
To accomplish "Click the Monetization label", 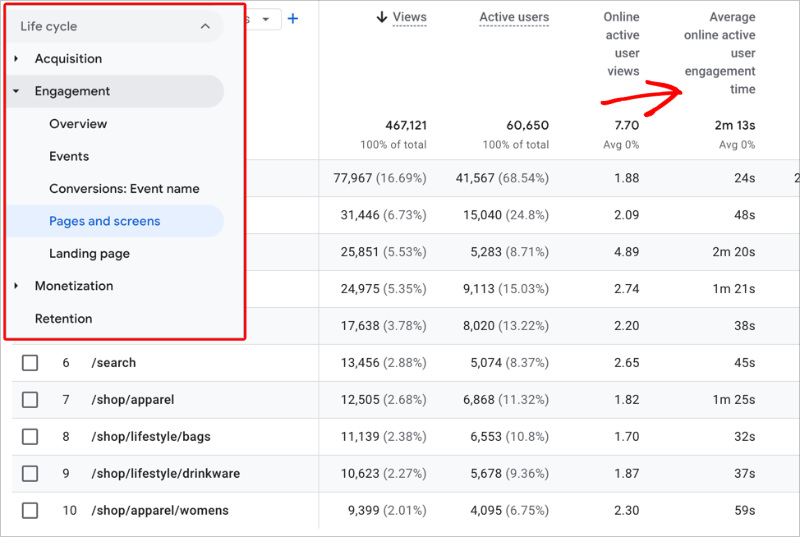I will tap(74, 286).
